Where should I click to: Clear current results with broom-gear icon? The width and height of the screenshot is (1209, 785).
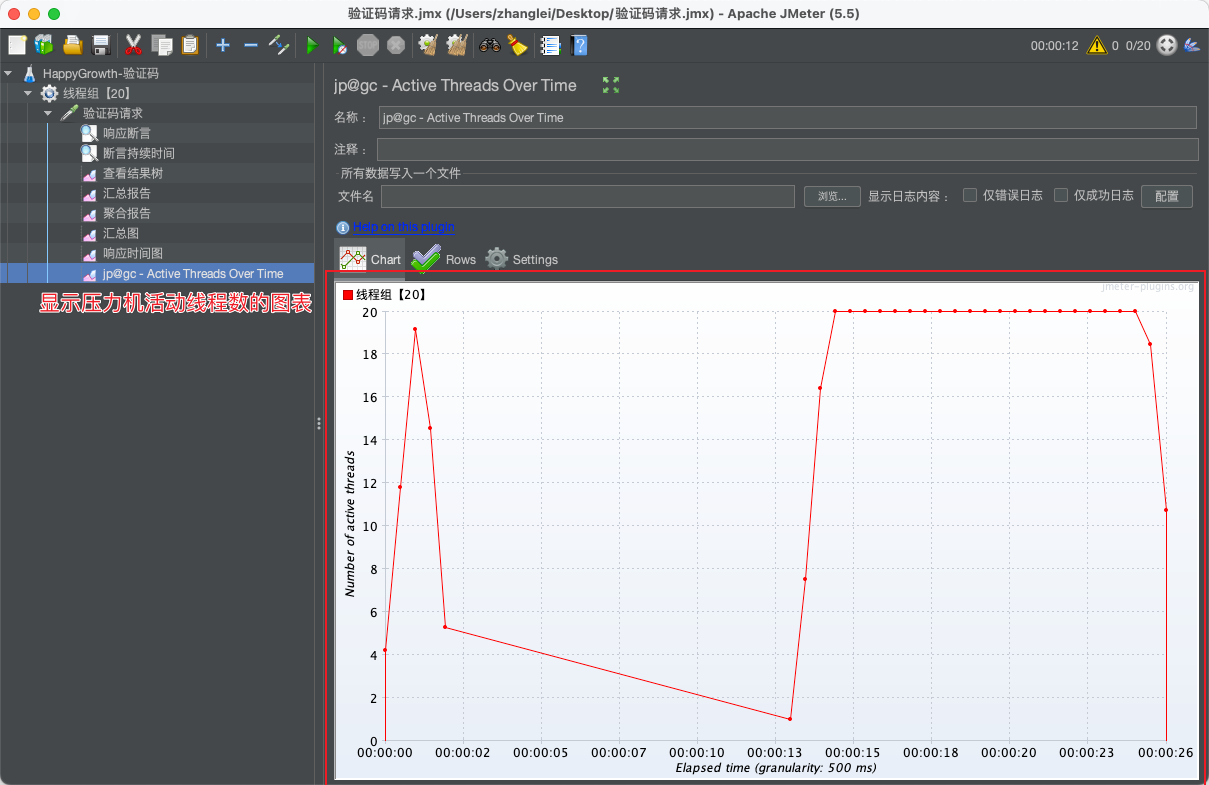tap(428, 45)
